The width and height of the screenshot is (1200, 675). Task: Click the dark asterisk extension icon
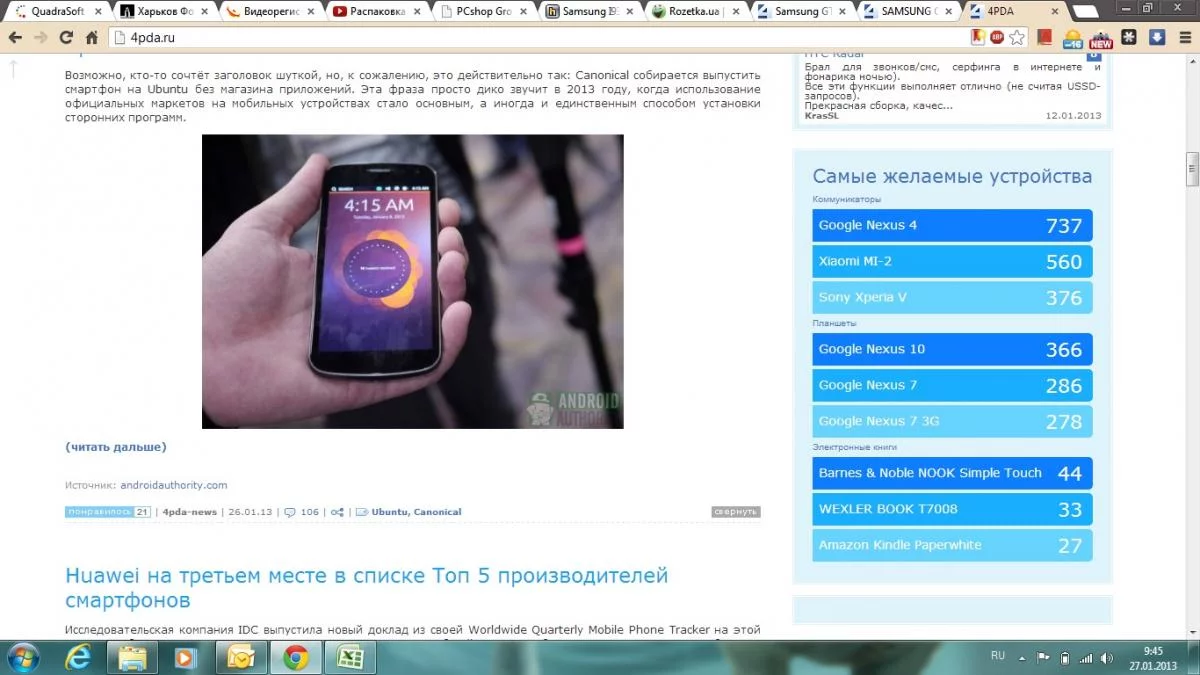pos(1129,37)
